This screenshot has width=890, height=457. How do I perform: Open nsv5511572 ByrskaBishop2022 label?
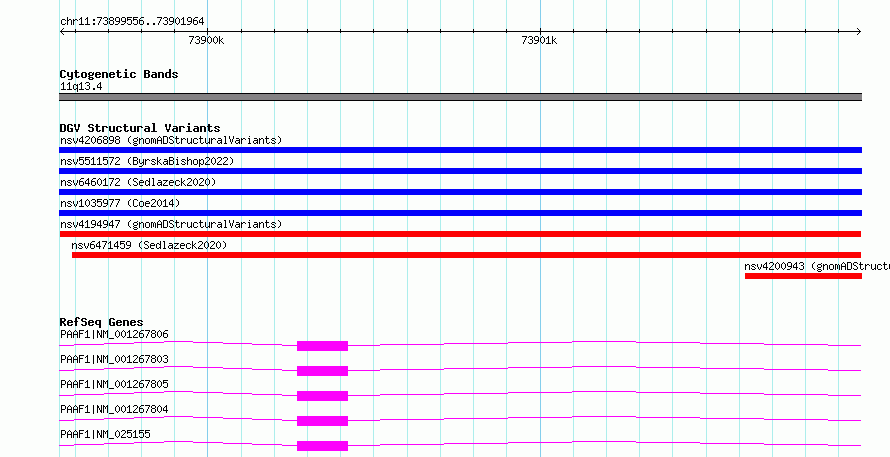(147, 161)
